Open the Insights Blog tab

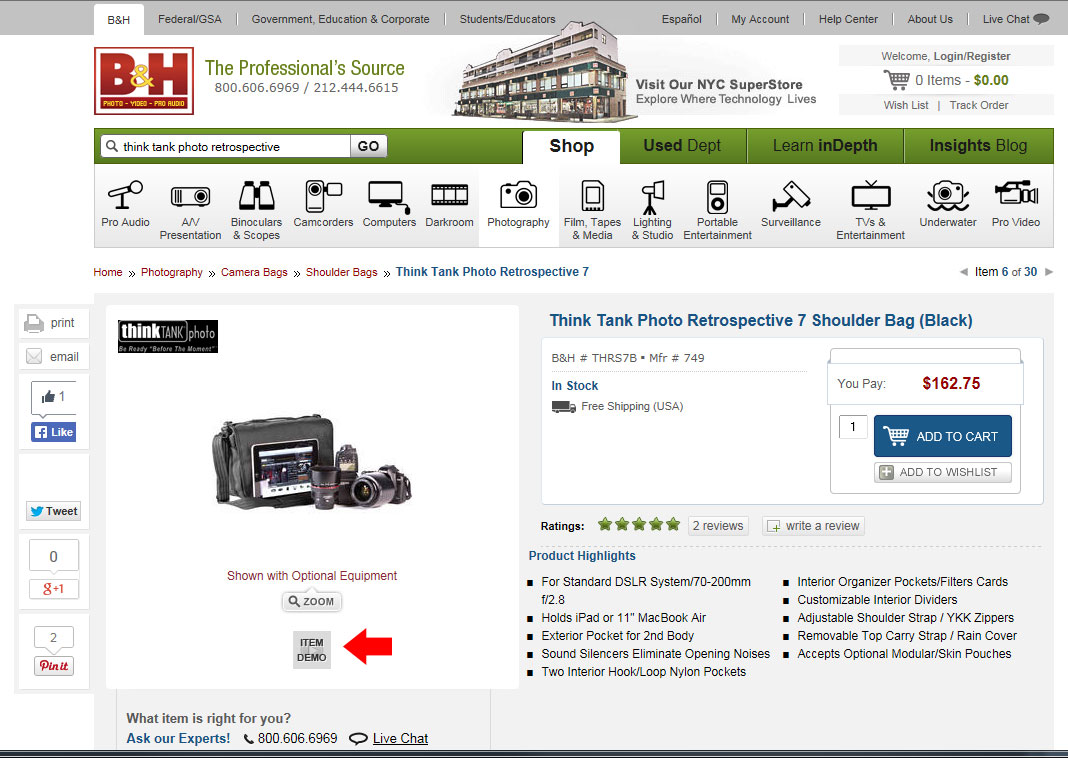[978, 146]
